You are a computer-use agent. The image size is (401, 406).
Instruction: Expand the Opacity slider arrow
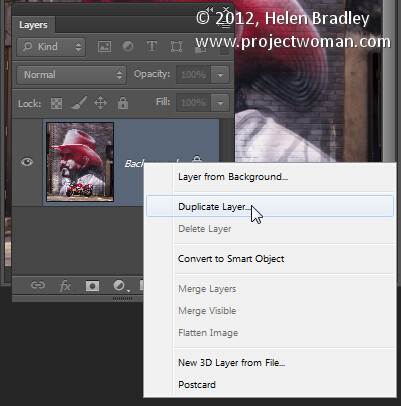pos(220,75)
